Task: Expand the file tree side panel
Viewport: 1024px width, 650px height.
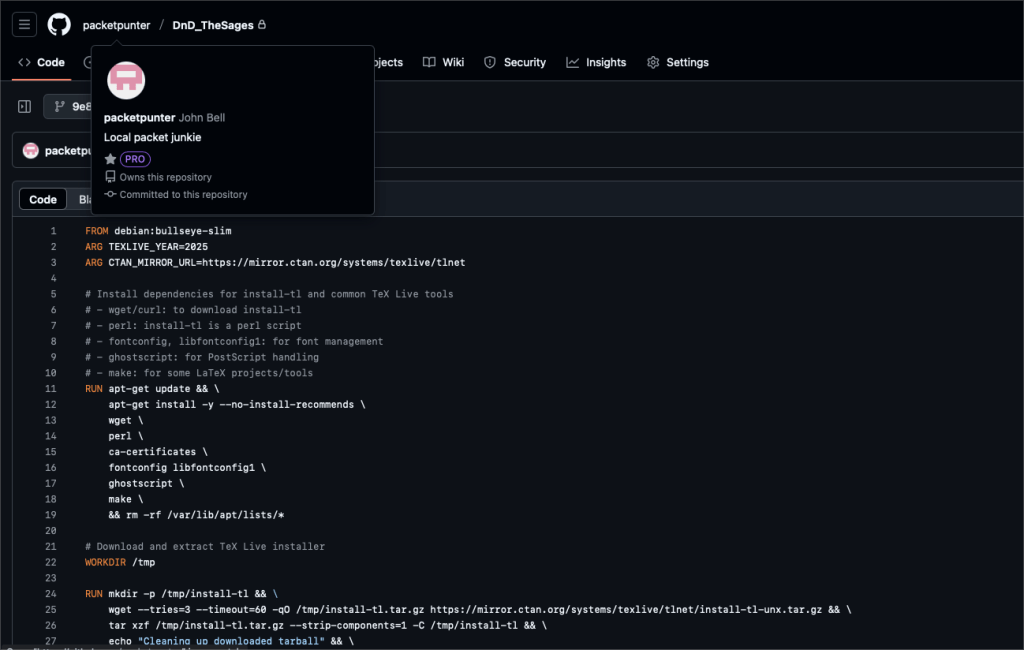Action: [25, 107]
